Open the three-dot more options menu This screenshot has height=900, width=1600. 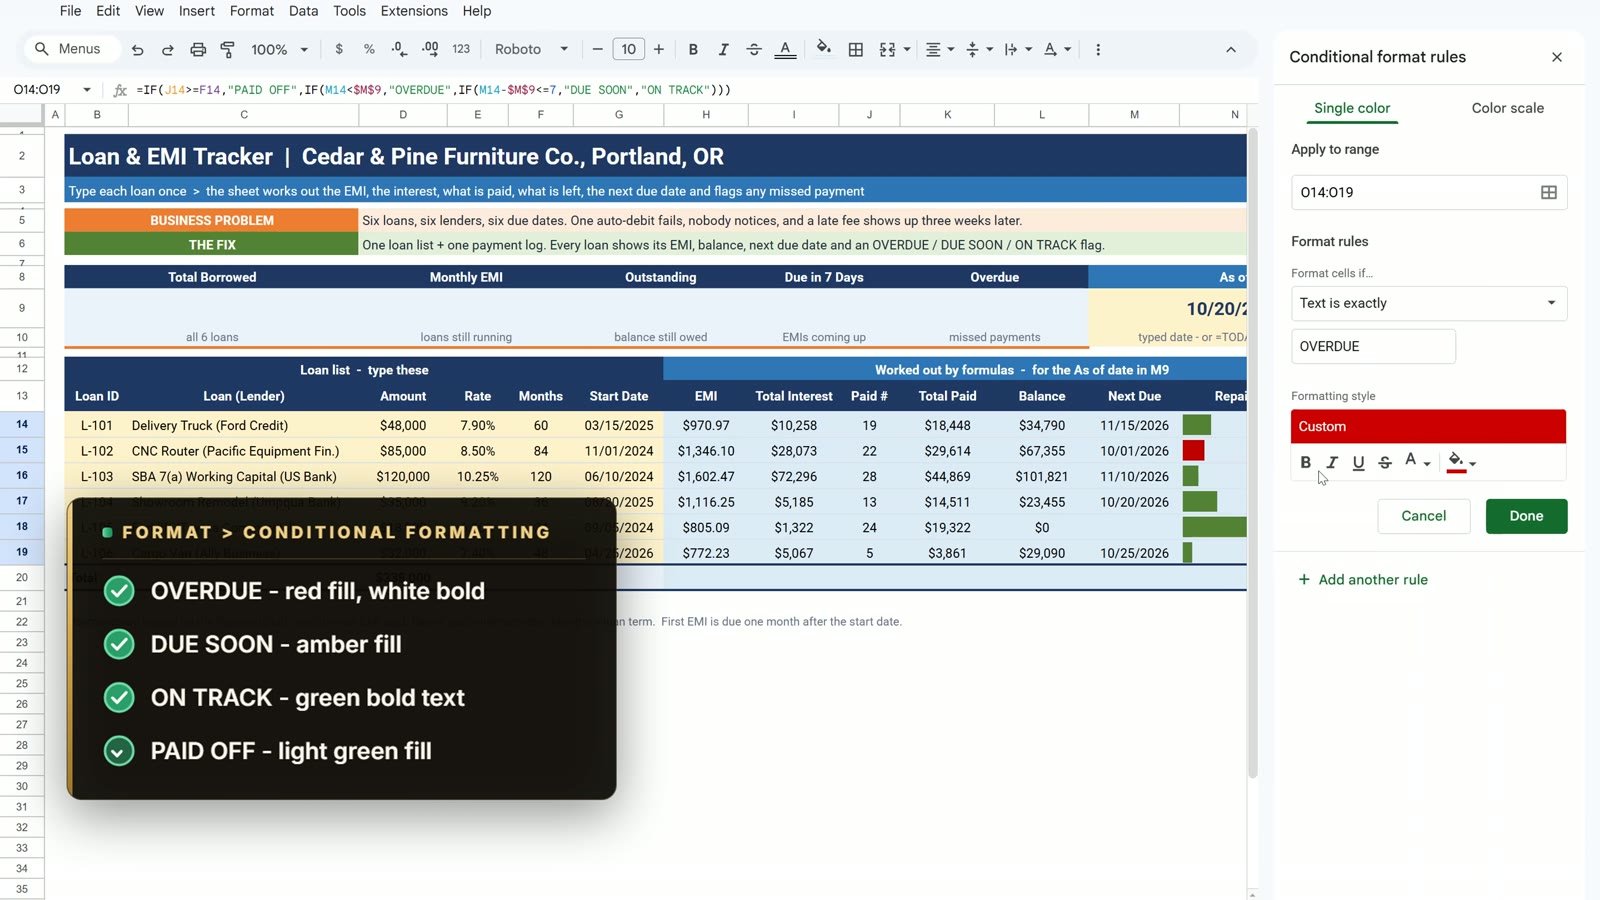pyautogui.click(x=1098, y=49)
